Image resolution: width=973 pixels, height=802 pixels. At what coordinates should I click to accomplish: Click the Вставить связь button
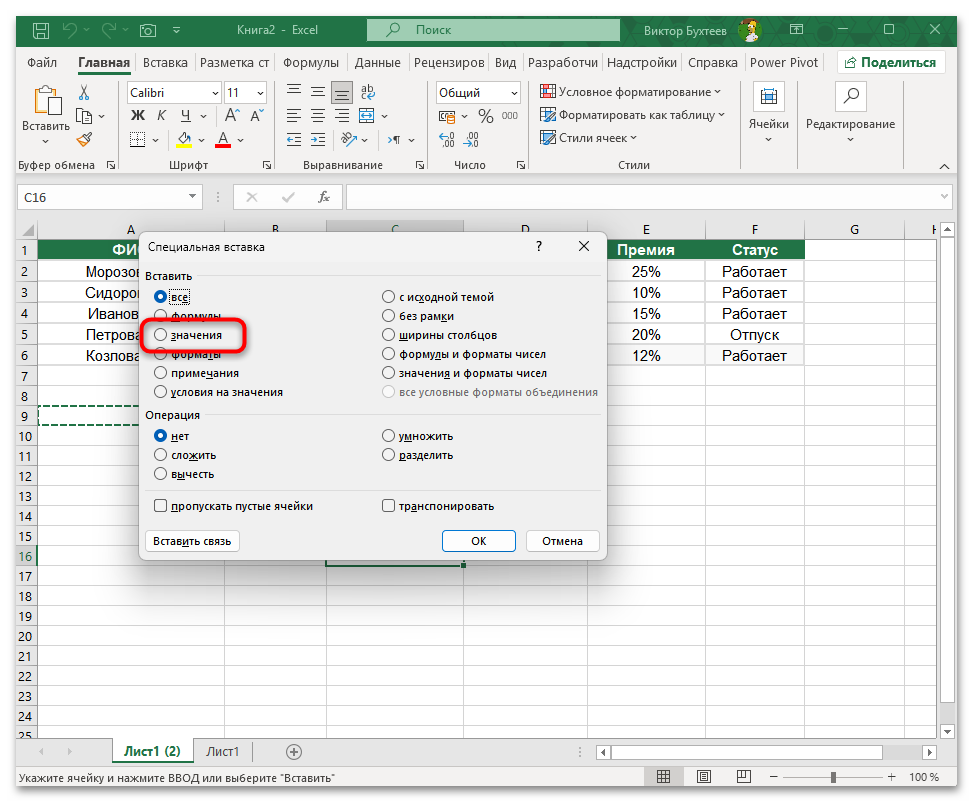192,540
